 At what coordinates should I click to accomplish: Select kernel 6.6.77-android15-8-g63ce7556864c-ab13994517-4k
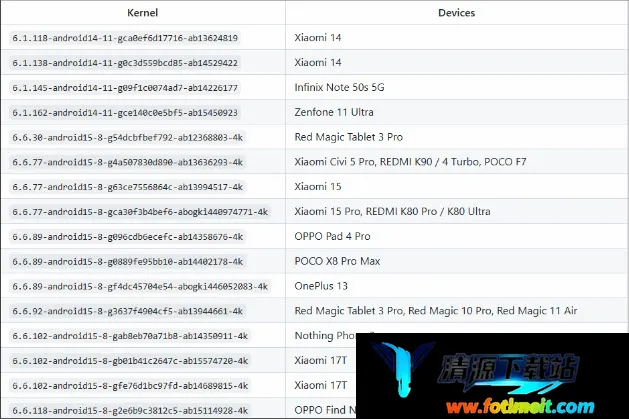(x=128, y=187)
